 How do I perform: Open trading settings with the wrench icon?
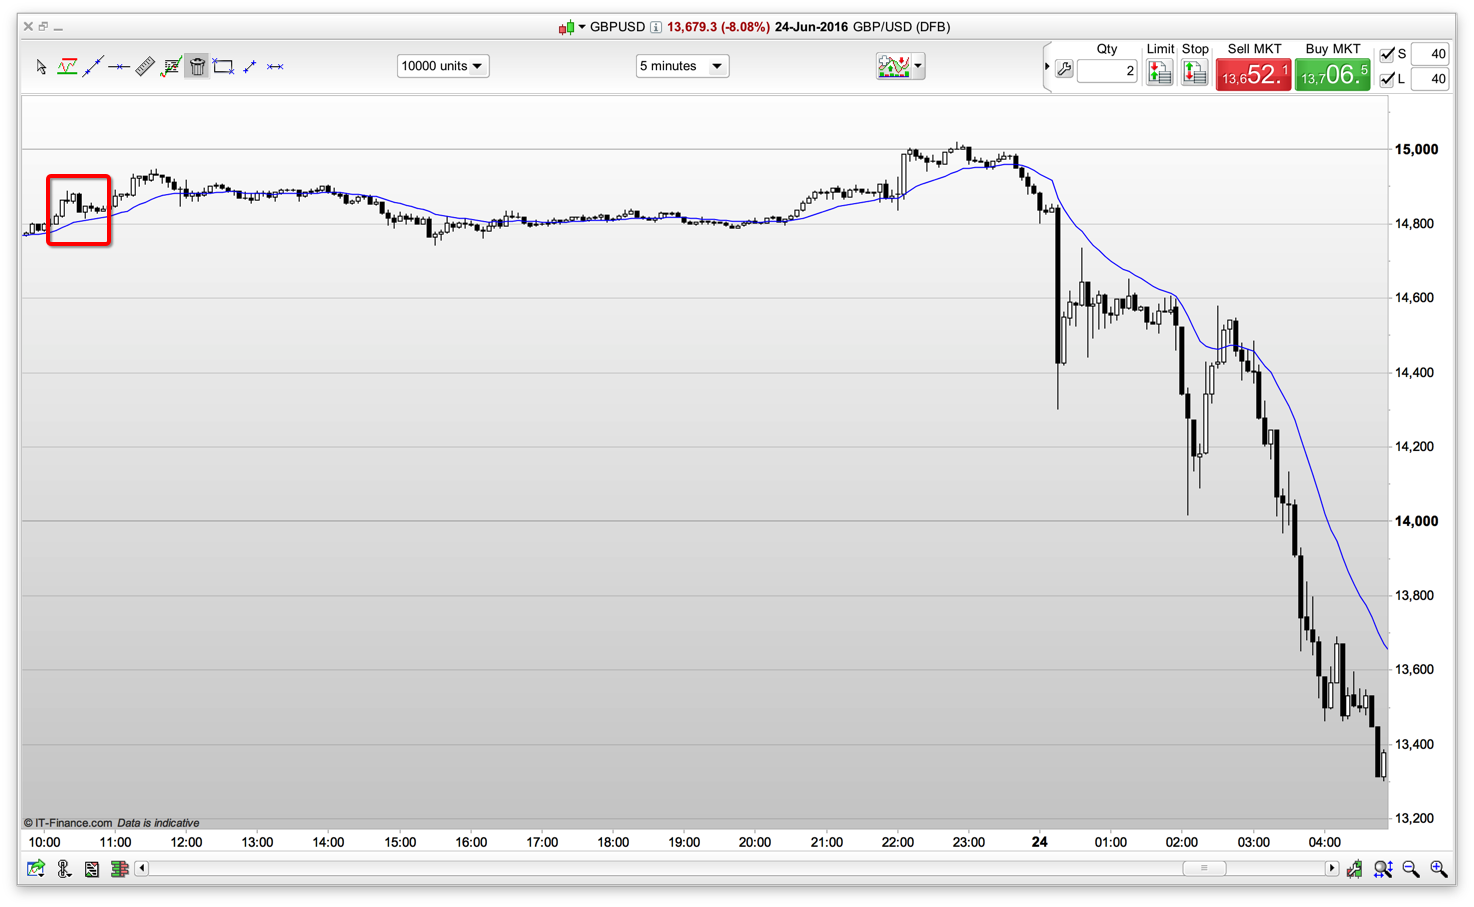(1064, 70)
